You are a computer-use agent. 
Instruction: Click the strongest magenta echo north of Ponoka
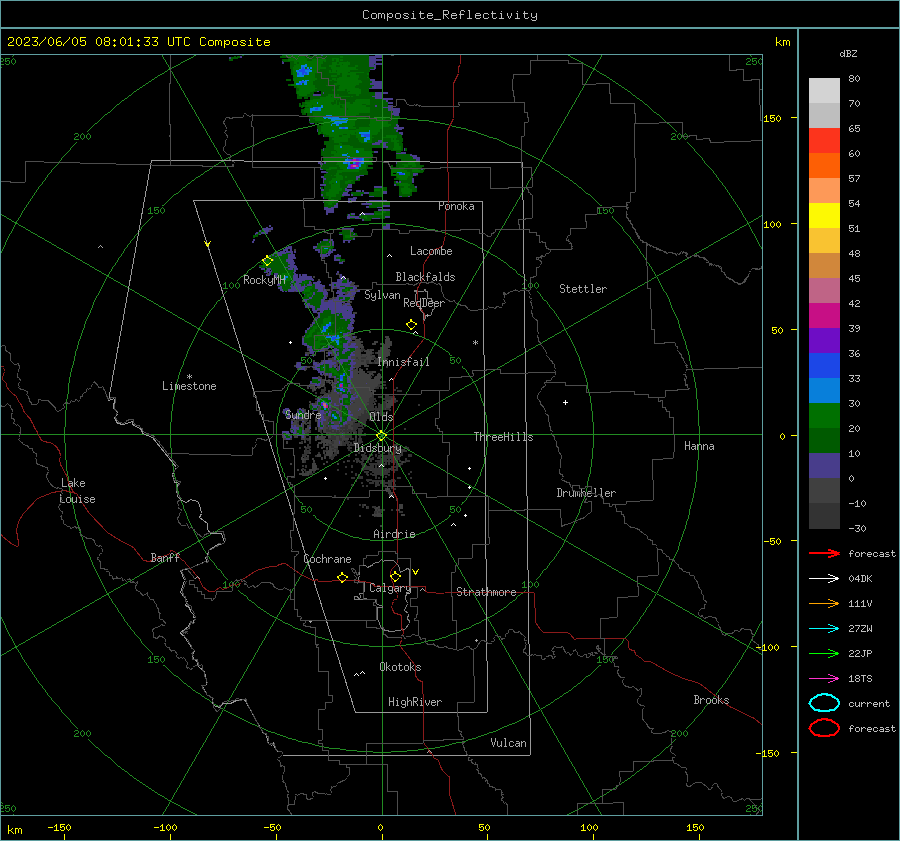[354, 163]
